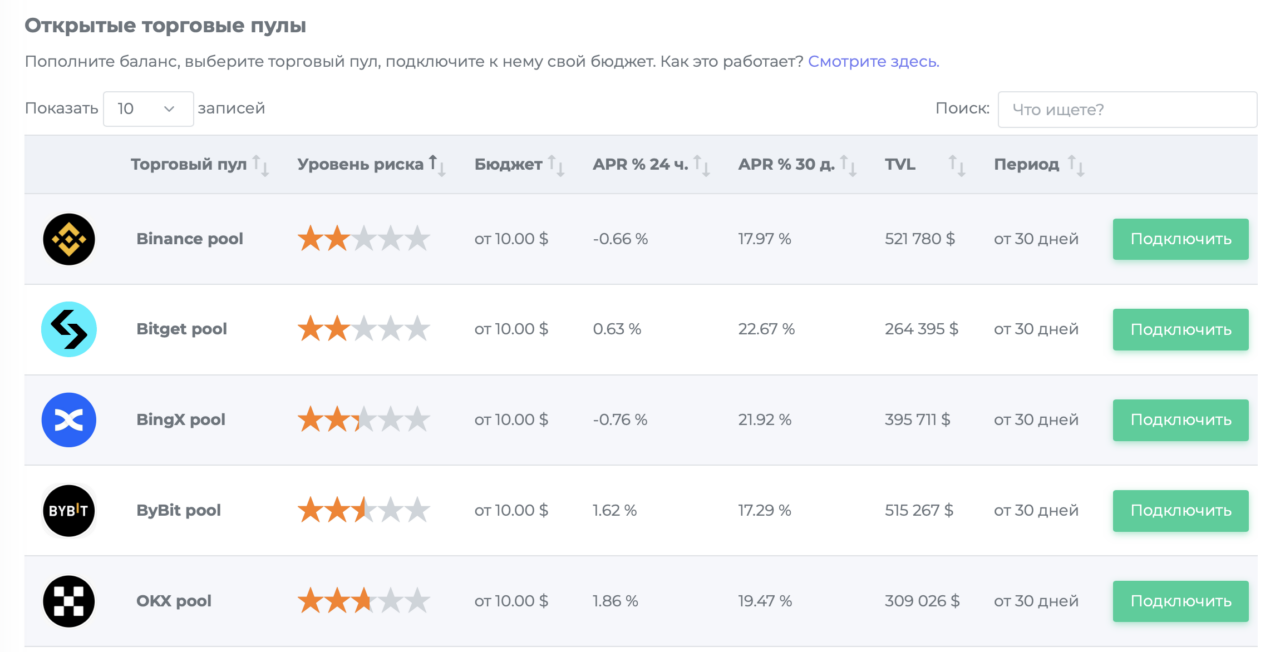Click the 395 711 $ TVL value
The width and height of the screenshot is (1280, 652).
pyautogui.click(x=918, y=420)
